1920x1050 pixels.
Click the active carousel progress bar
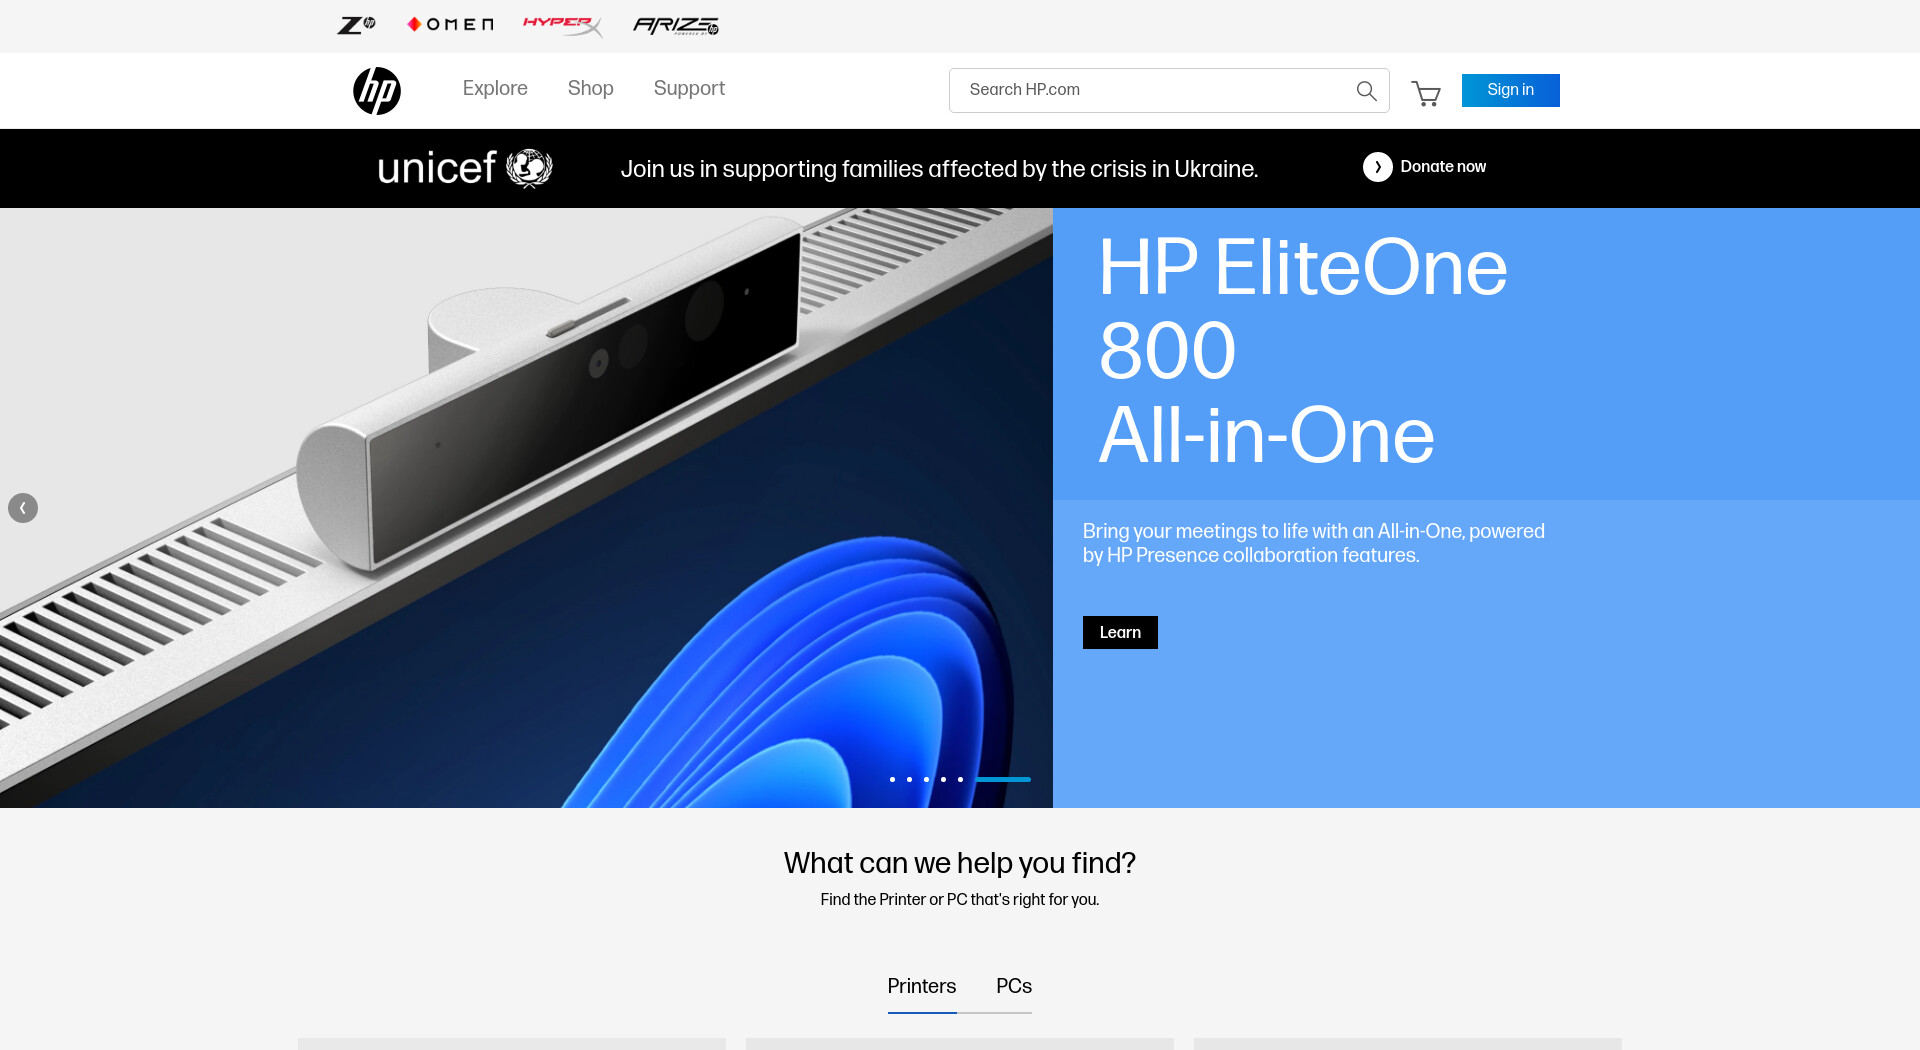click(x=1003, y=779)
